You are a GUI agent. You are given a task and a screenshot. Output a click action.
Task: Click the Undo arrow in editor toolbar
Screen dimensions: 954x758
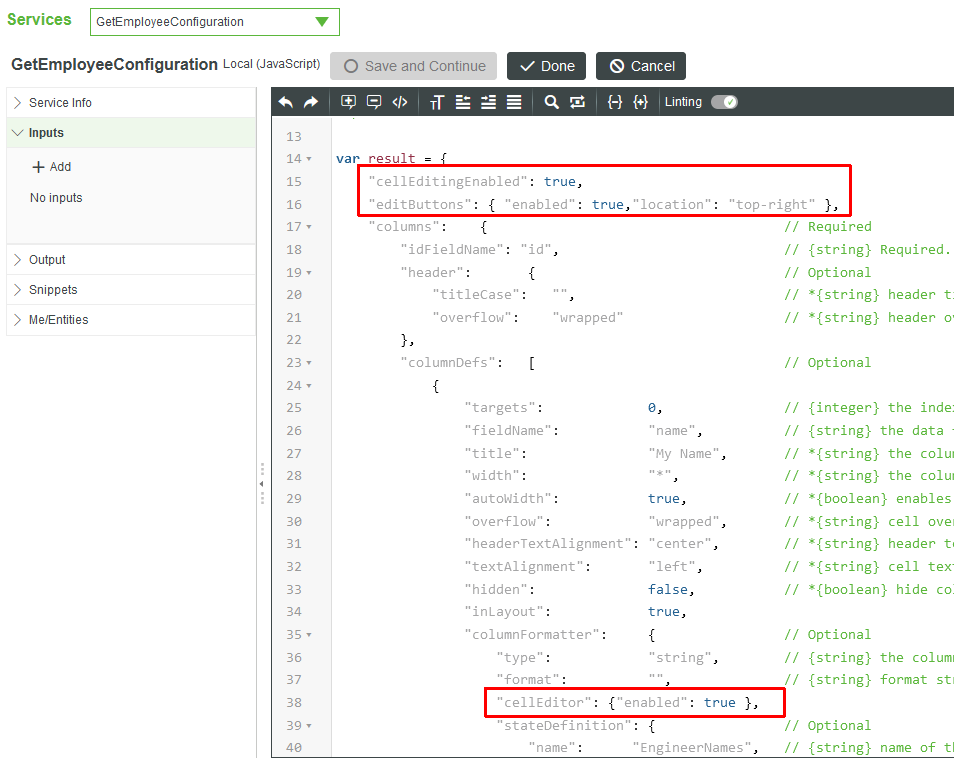click(x=286, y=102)
